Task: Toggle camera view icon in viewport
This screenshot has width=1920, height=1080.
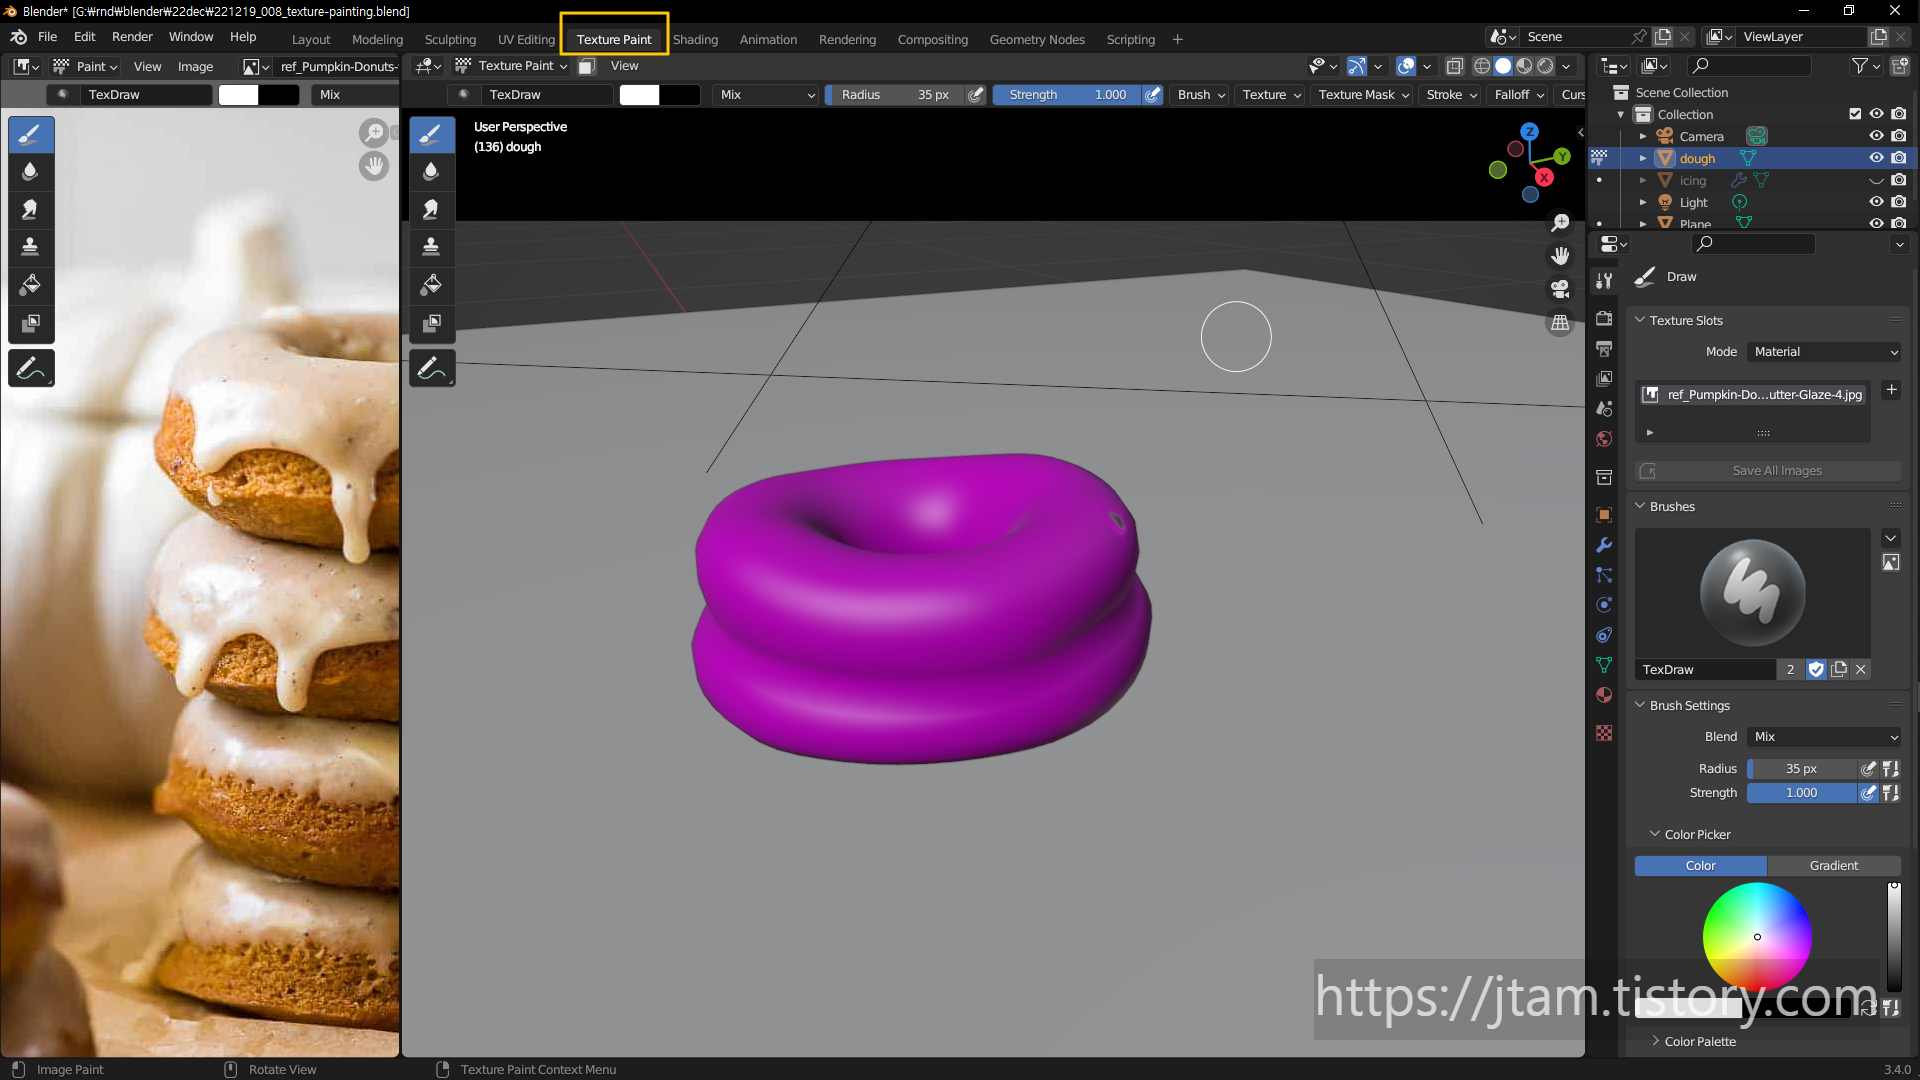Action: pos(1560,290)
